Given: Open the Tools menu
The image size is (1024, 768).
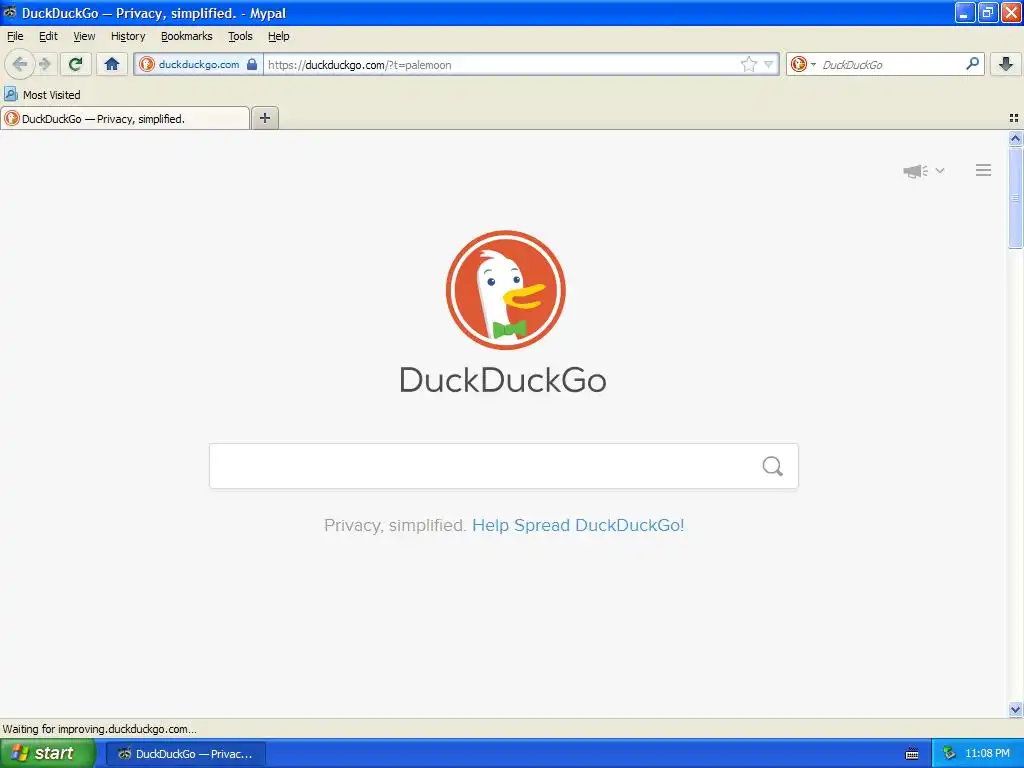Looking at the screenshot, I should tap(240, 37).
